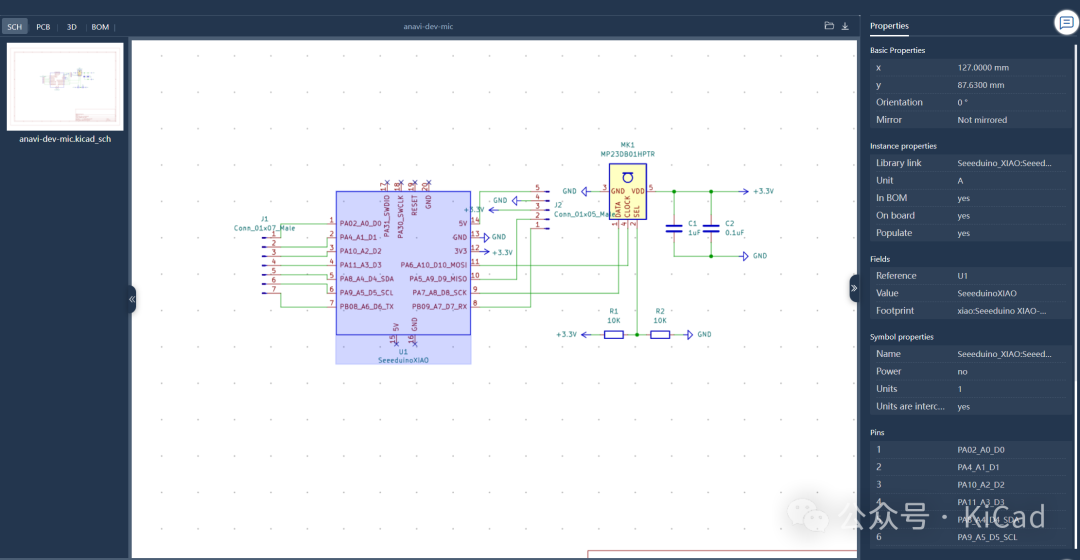Viewport: 1080px width, 560px height.
Task: Open the PCB tab
Action: [43, 27]
